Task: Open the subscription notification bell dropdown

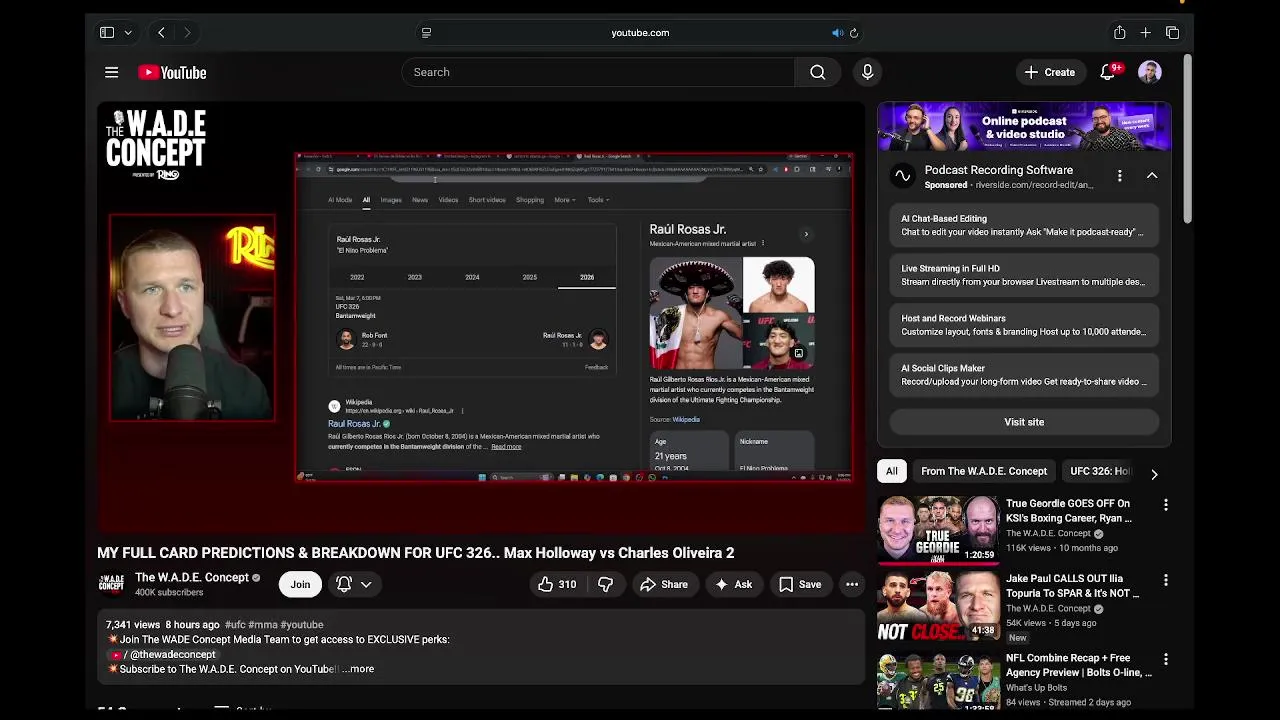Action: (x=354, y=584)
